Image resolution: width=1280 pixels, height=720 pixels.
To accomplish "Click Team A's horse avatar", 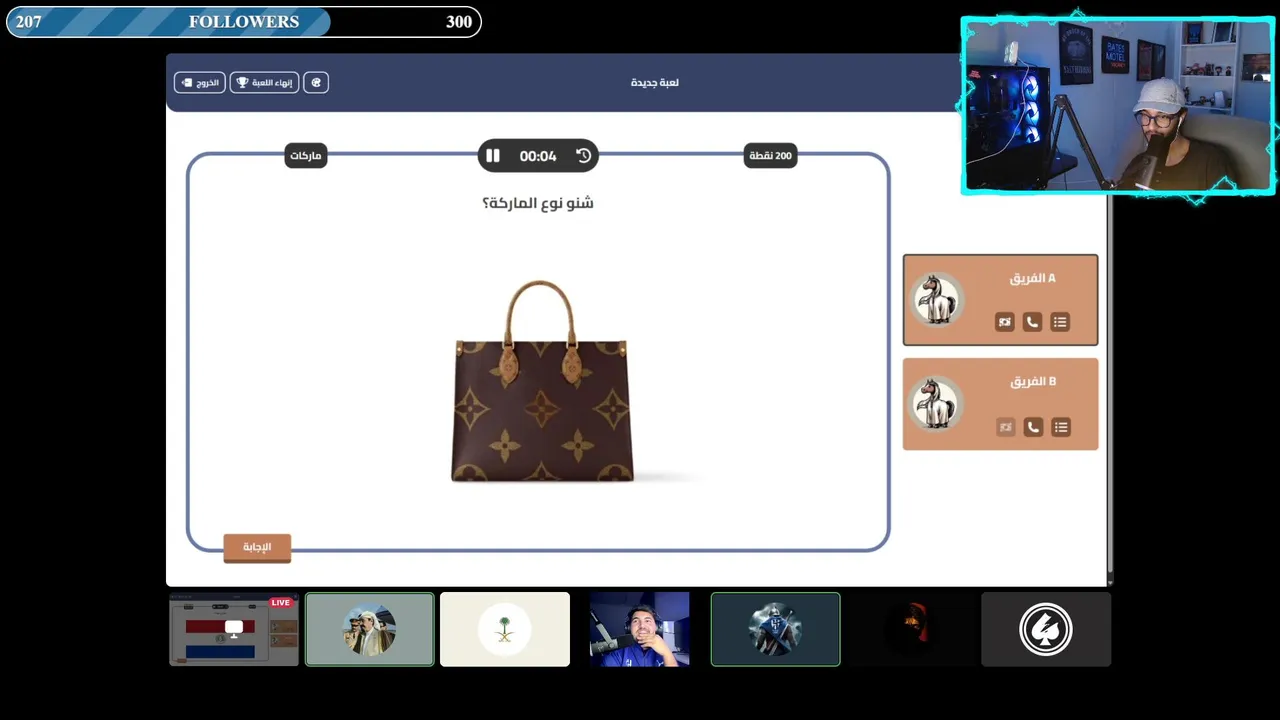I will point(937,300).
